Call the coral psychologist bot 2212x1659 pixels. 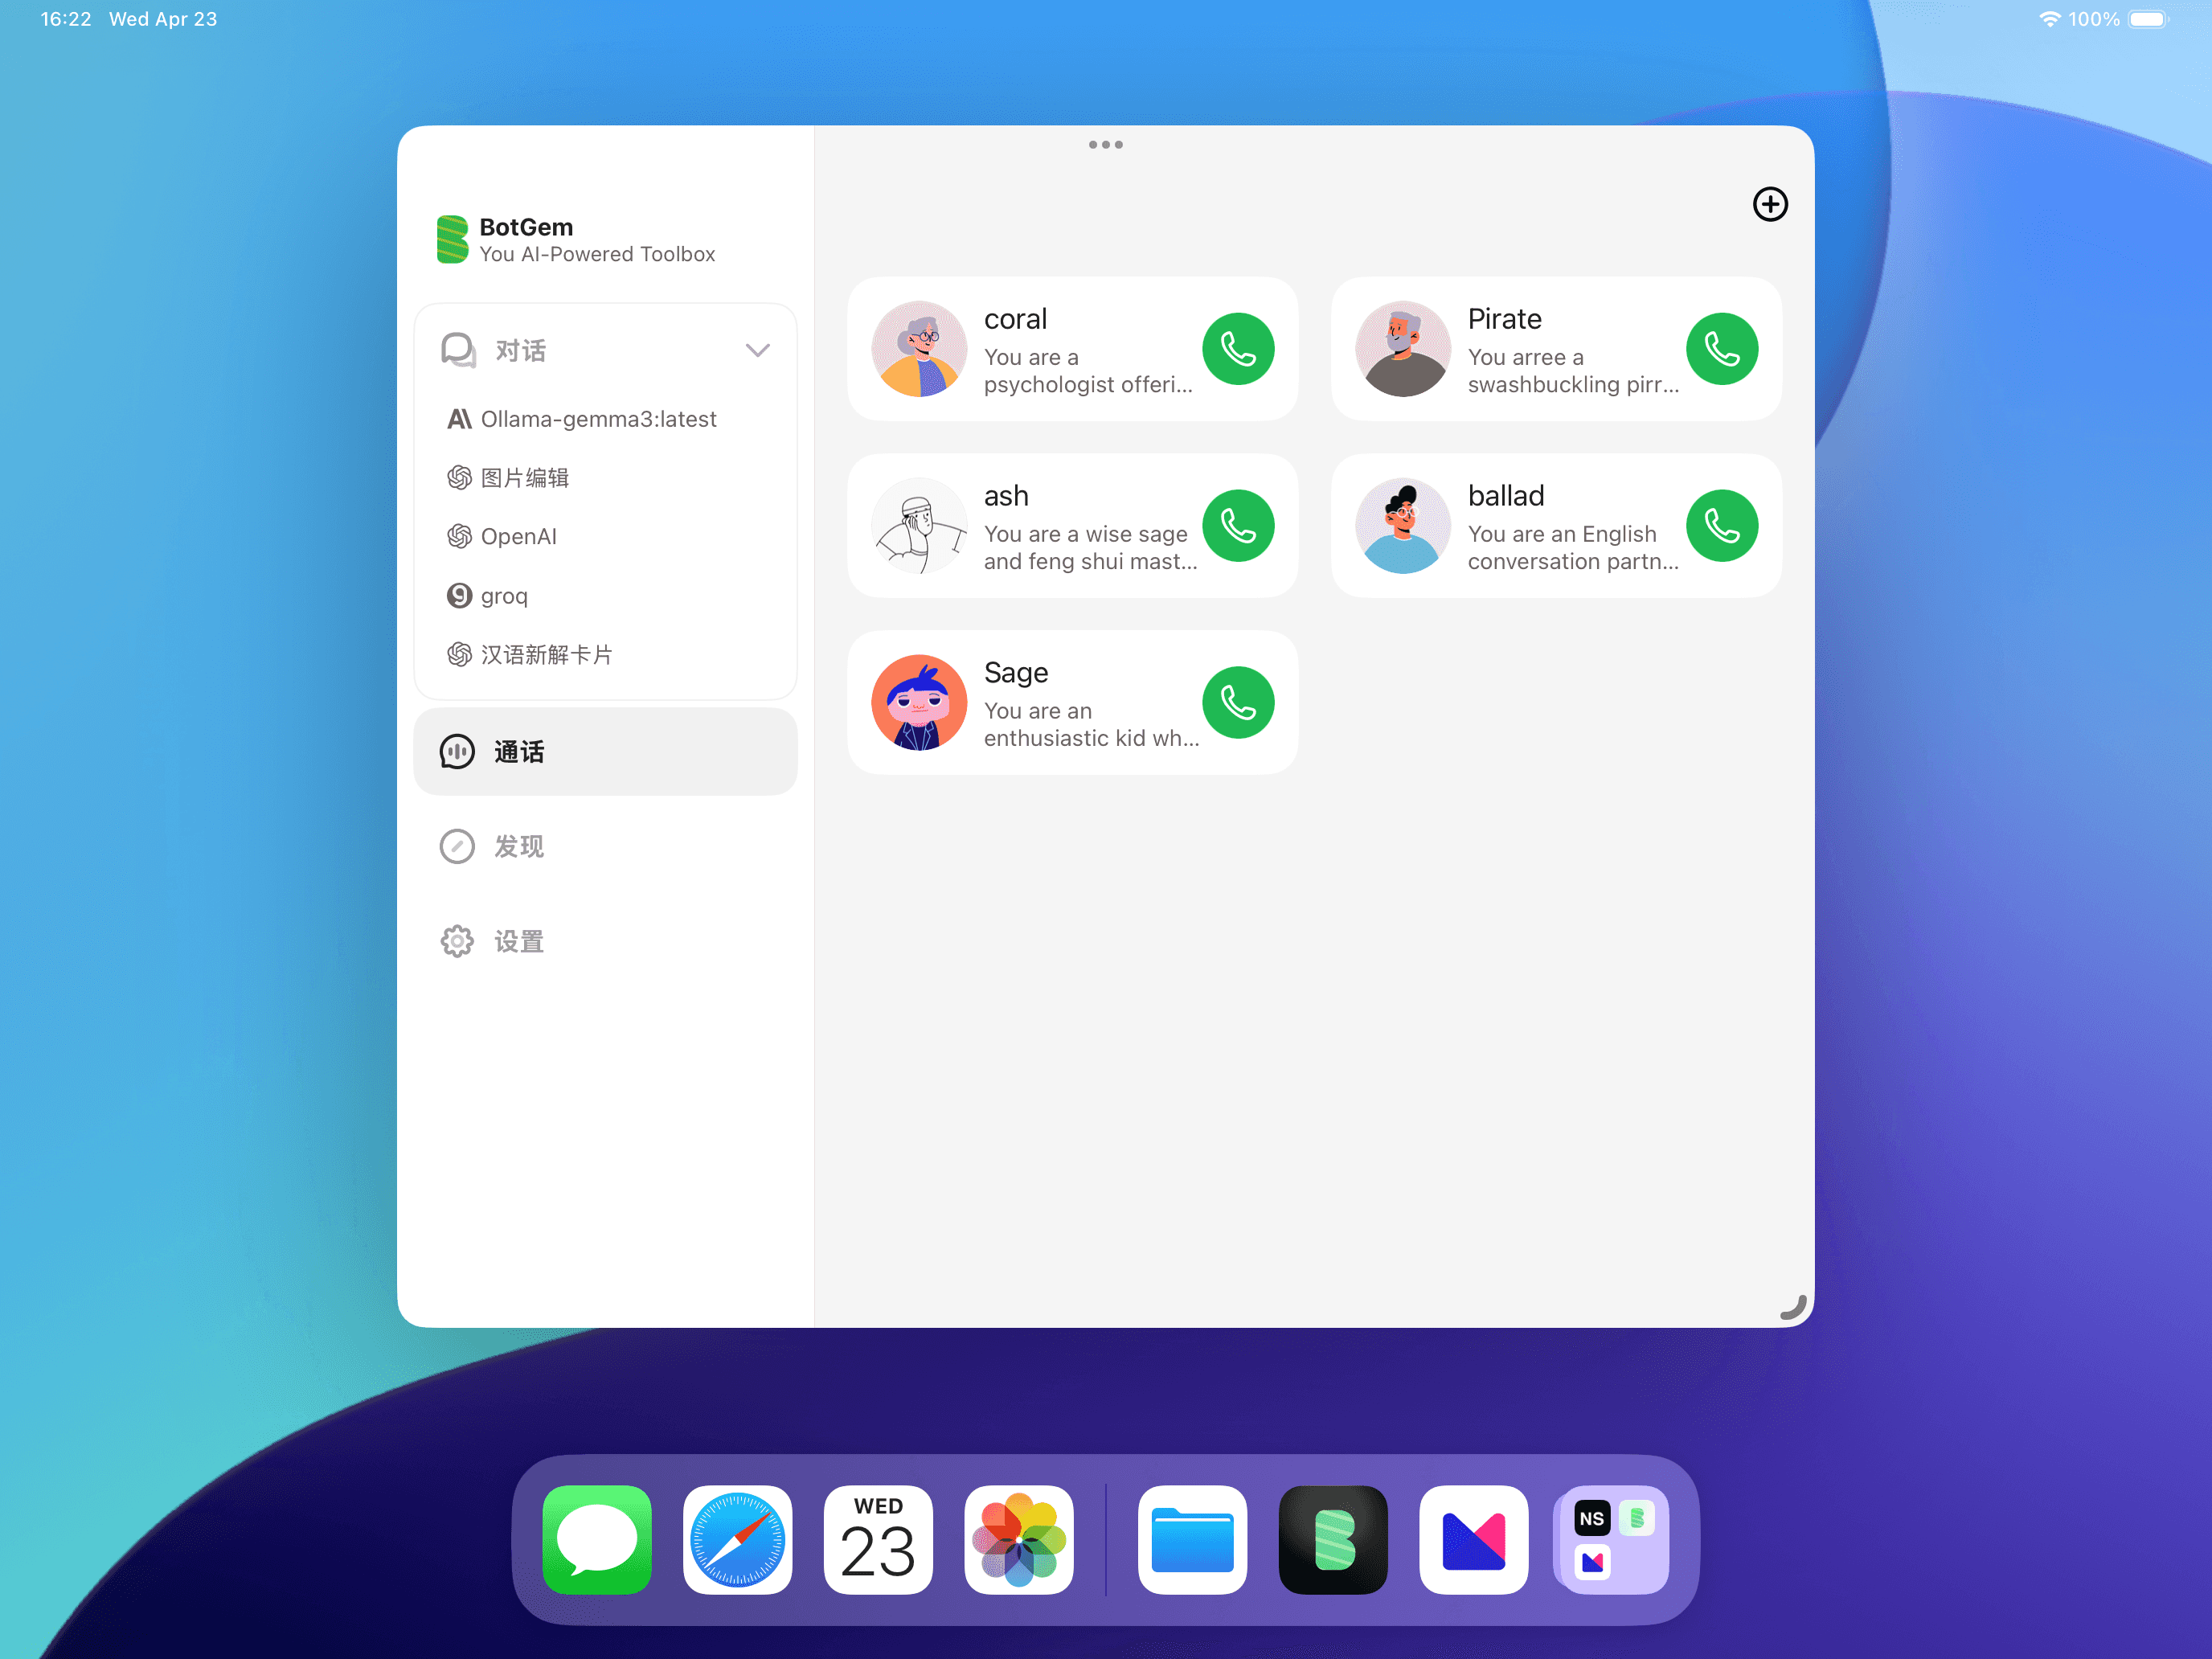click(1237, 349)
